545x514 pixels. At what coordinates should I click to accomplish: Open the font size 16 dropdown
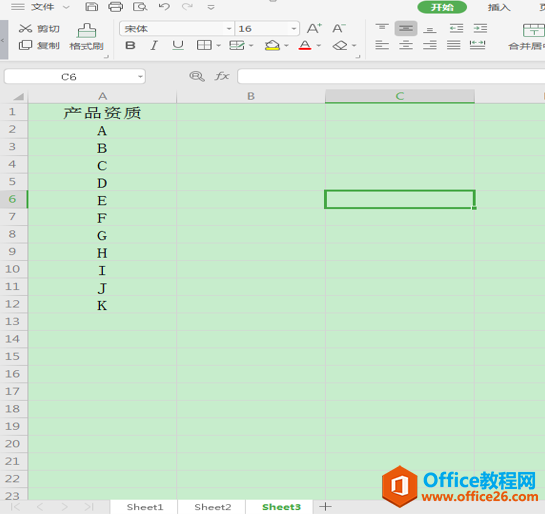[x=294, y=28]
